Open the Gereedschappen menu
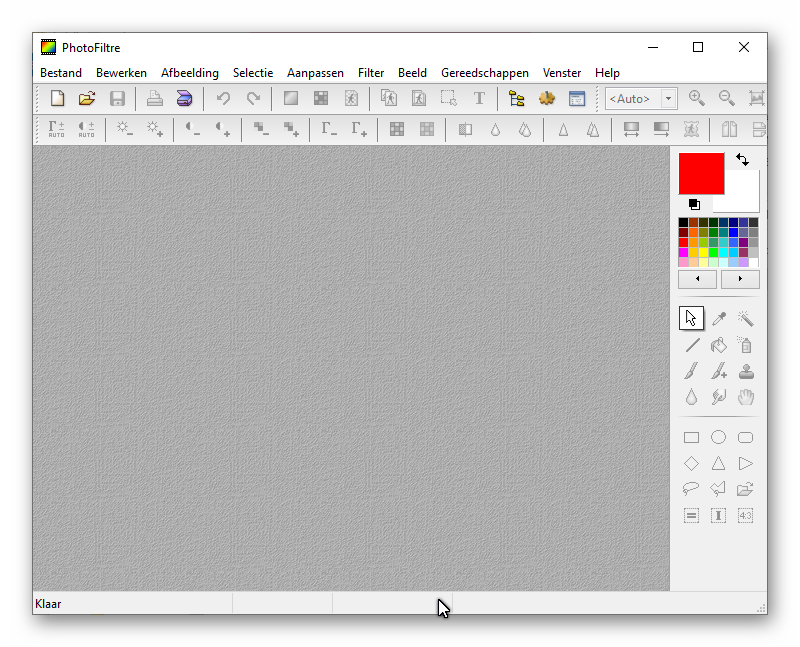 (485, 73)
